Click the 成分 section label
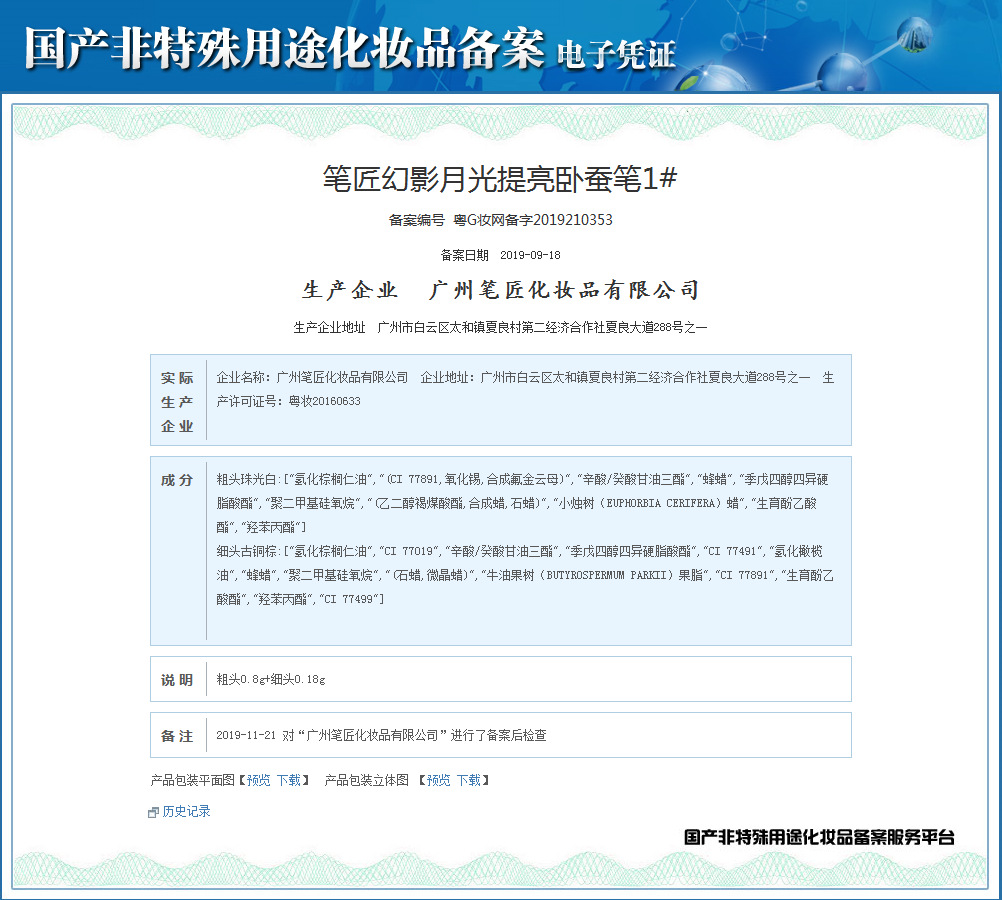Screen dimensions: 1002x900 177,480
